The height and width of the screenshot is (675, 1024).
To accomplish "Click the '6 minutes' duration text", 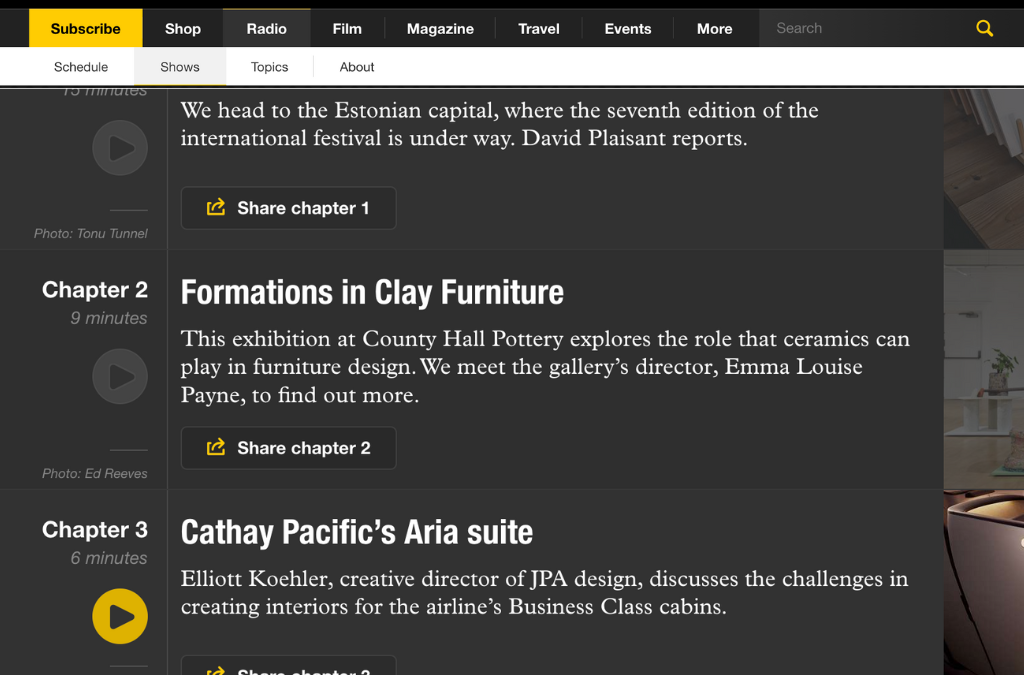I will tap(109, 558).
